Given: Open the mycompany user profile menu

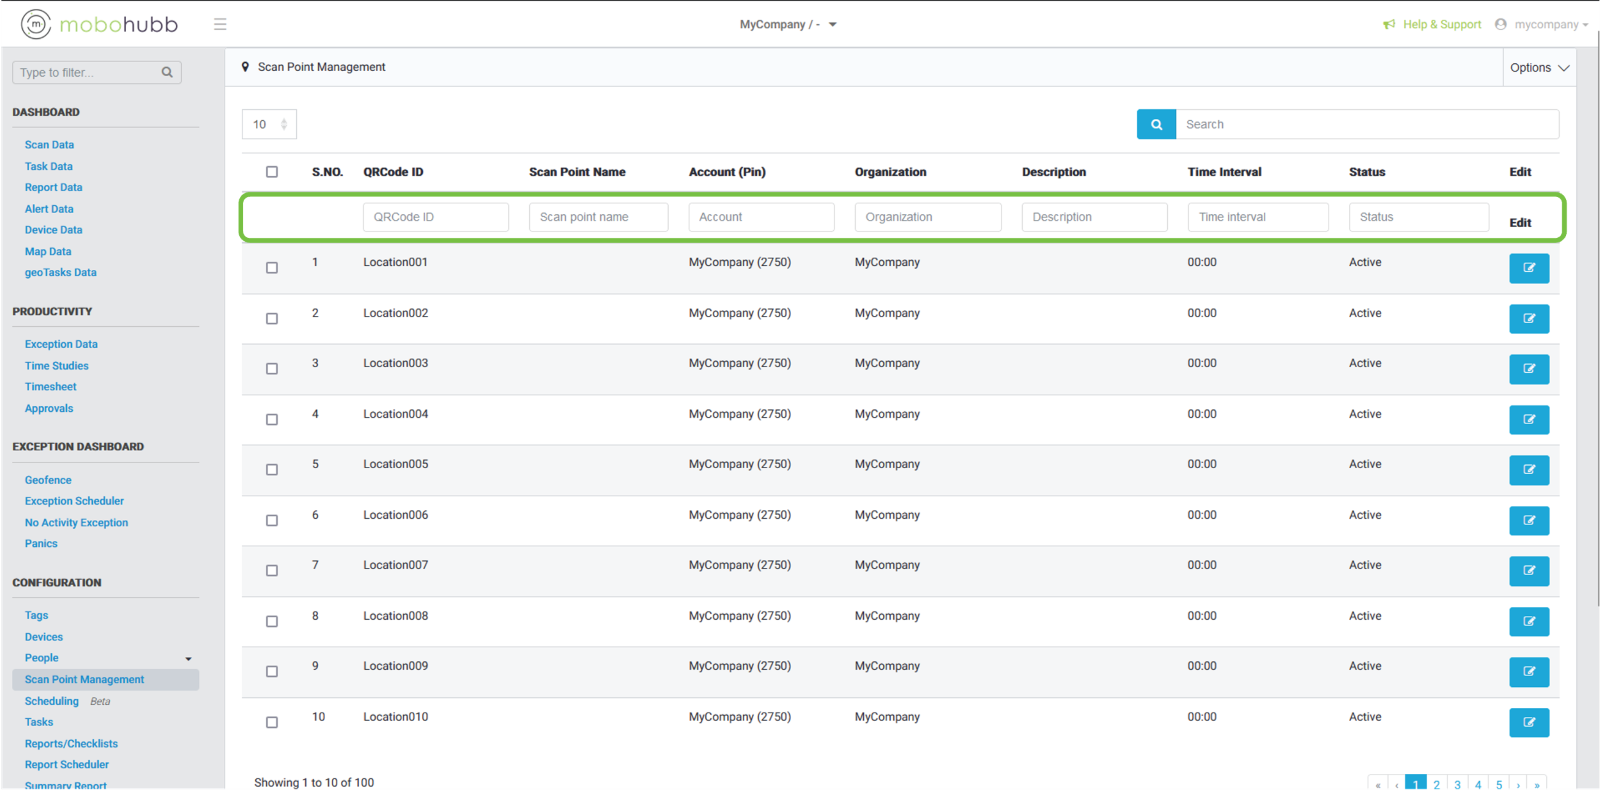Looking at the screenshot, I should (1542, 24).
